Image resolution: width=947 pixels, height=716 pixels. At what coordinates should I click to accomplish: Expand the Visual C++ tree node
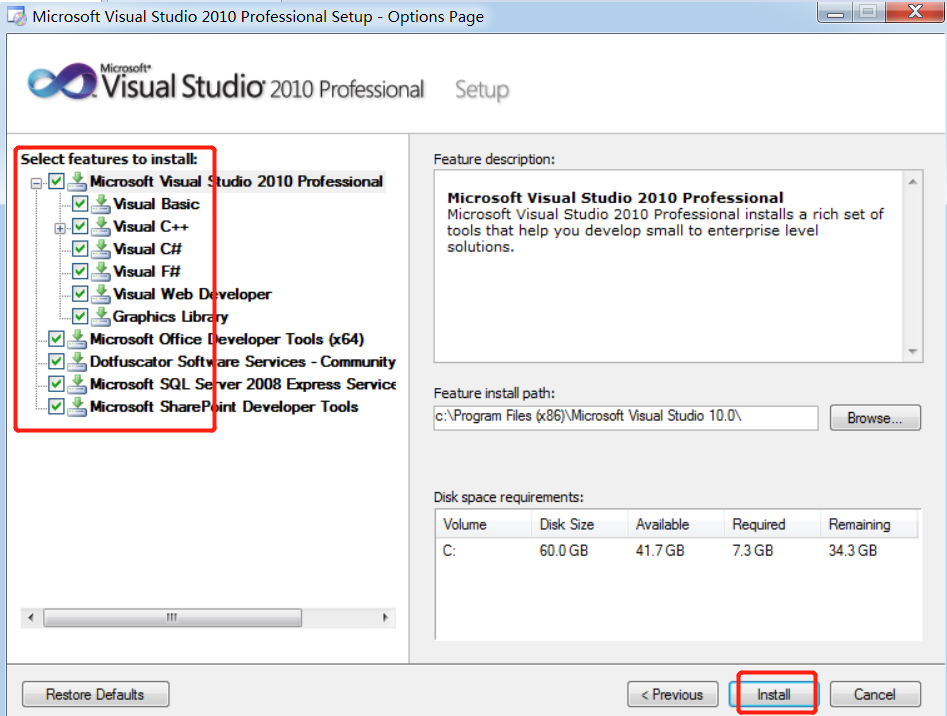coord(61,227)
